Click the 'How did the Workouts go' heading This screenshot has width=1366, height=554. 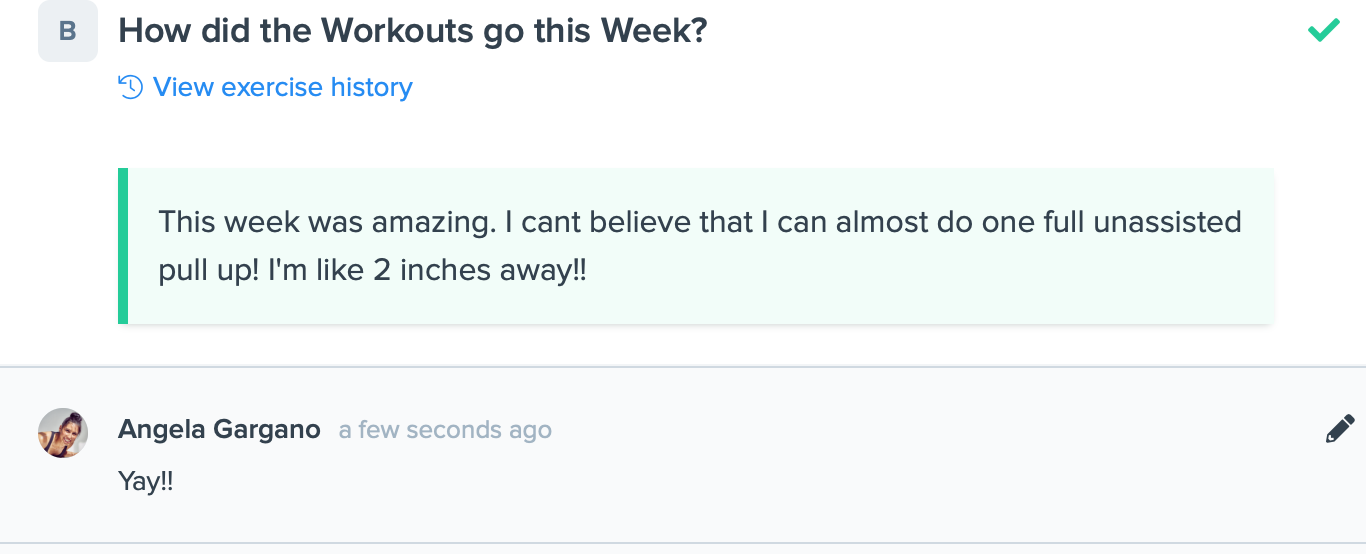pyautogui.click(x=413, y=31)
